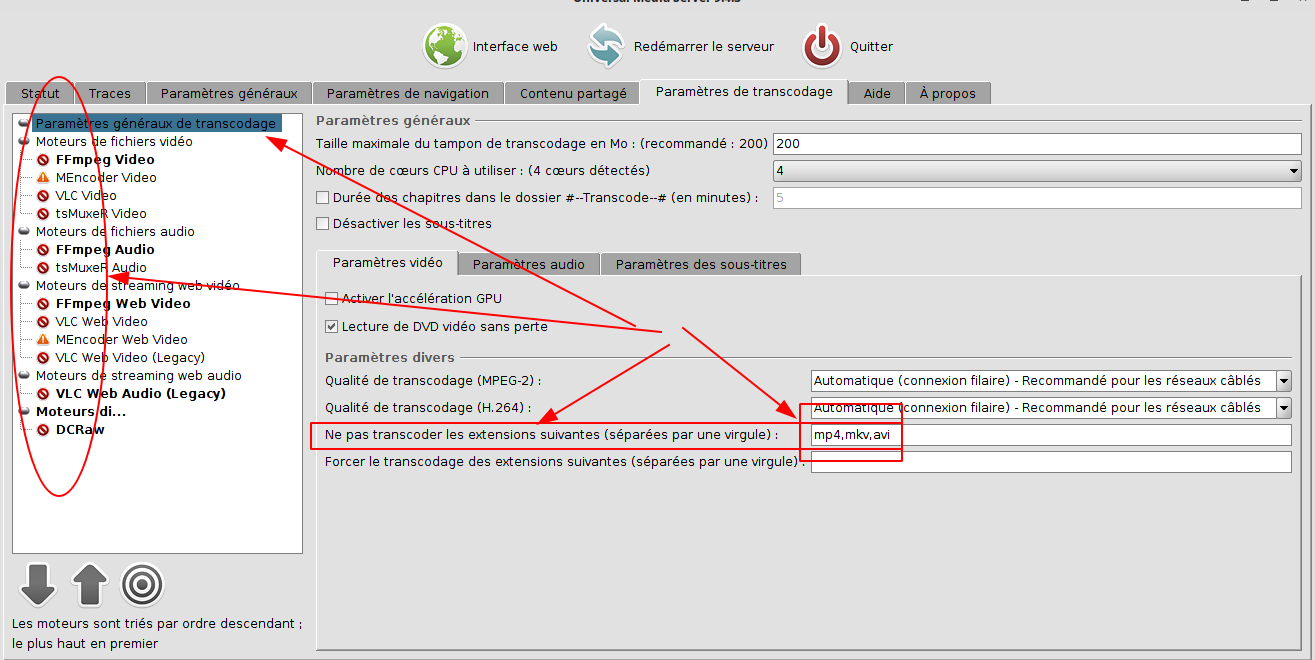The height and width of the screenshot is (660, 1315).
Task: Switch to the Paramètres de navigation tab
Action: click(x=407, y=93)
